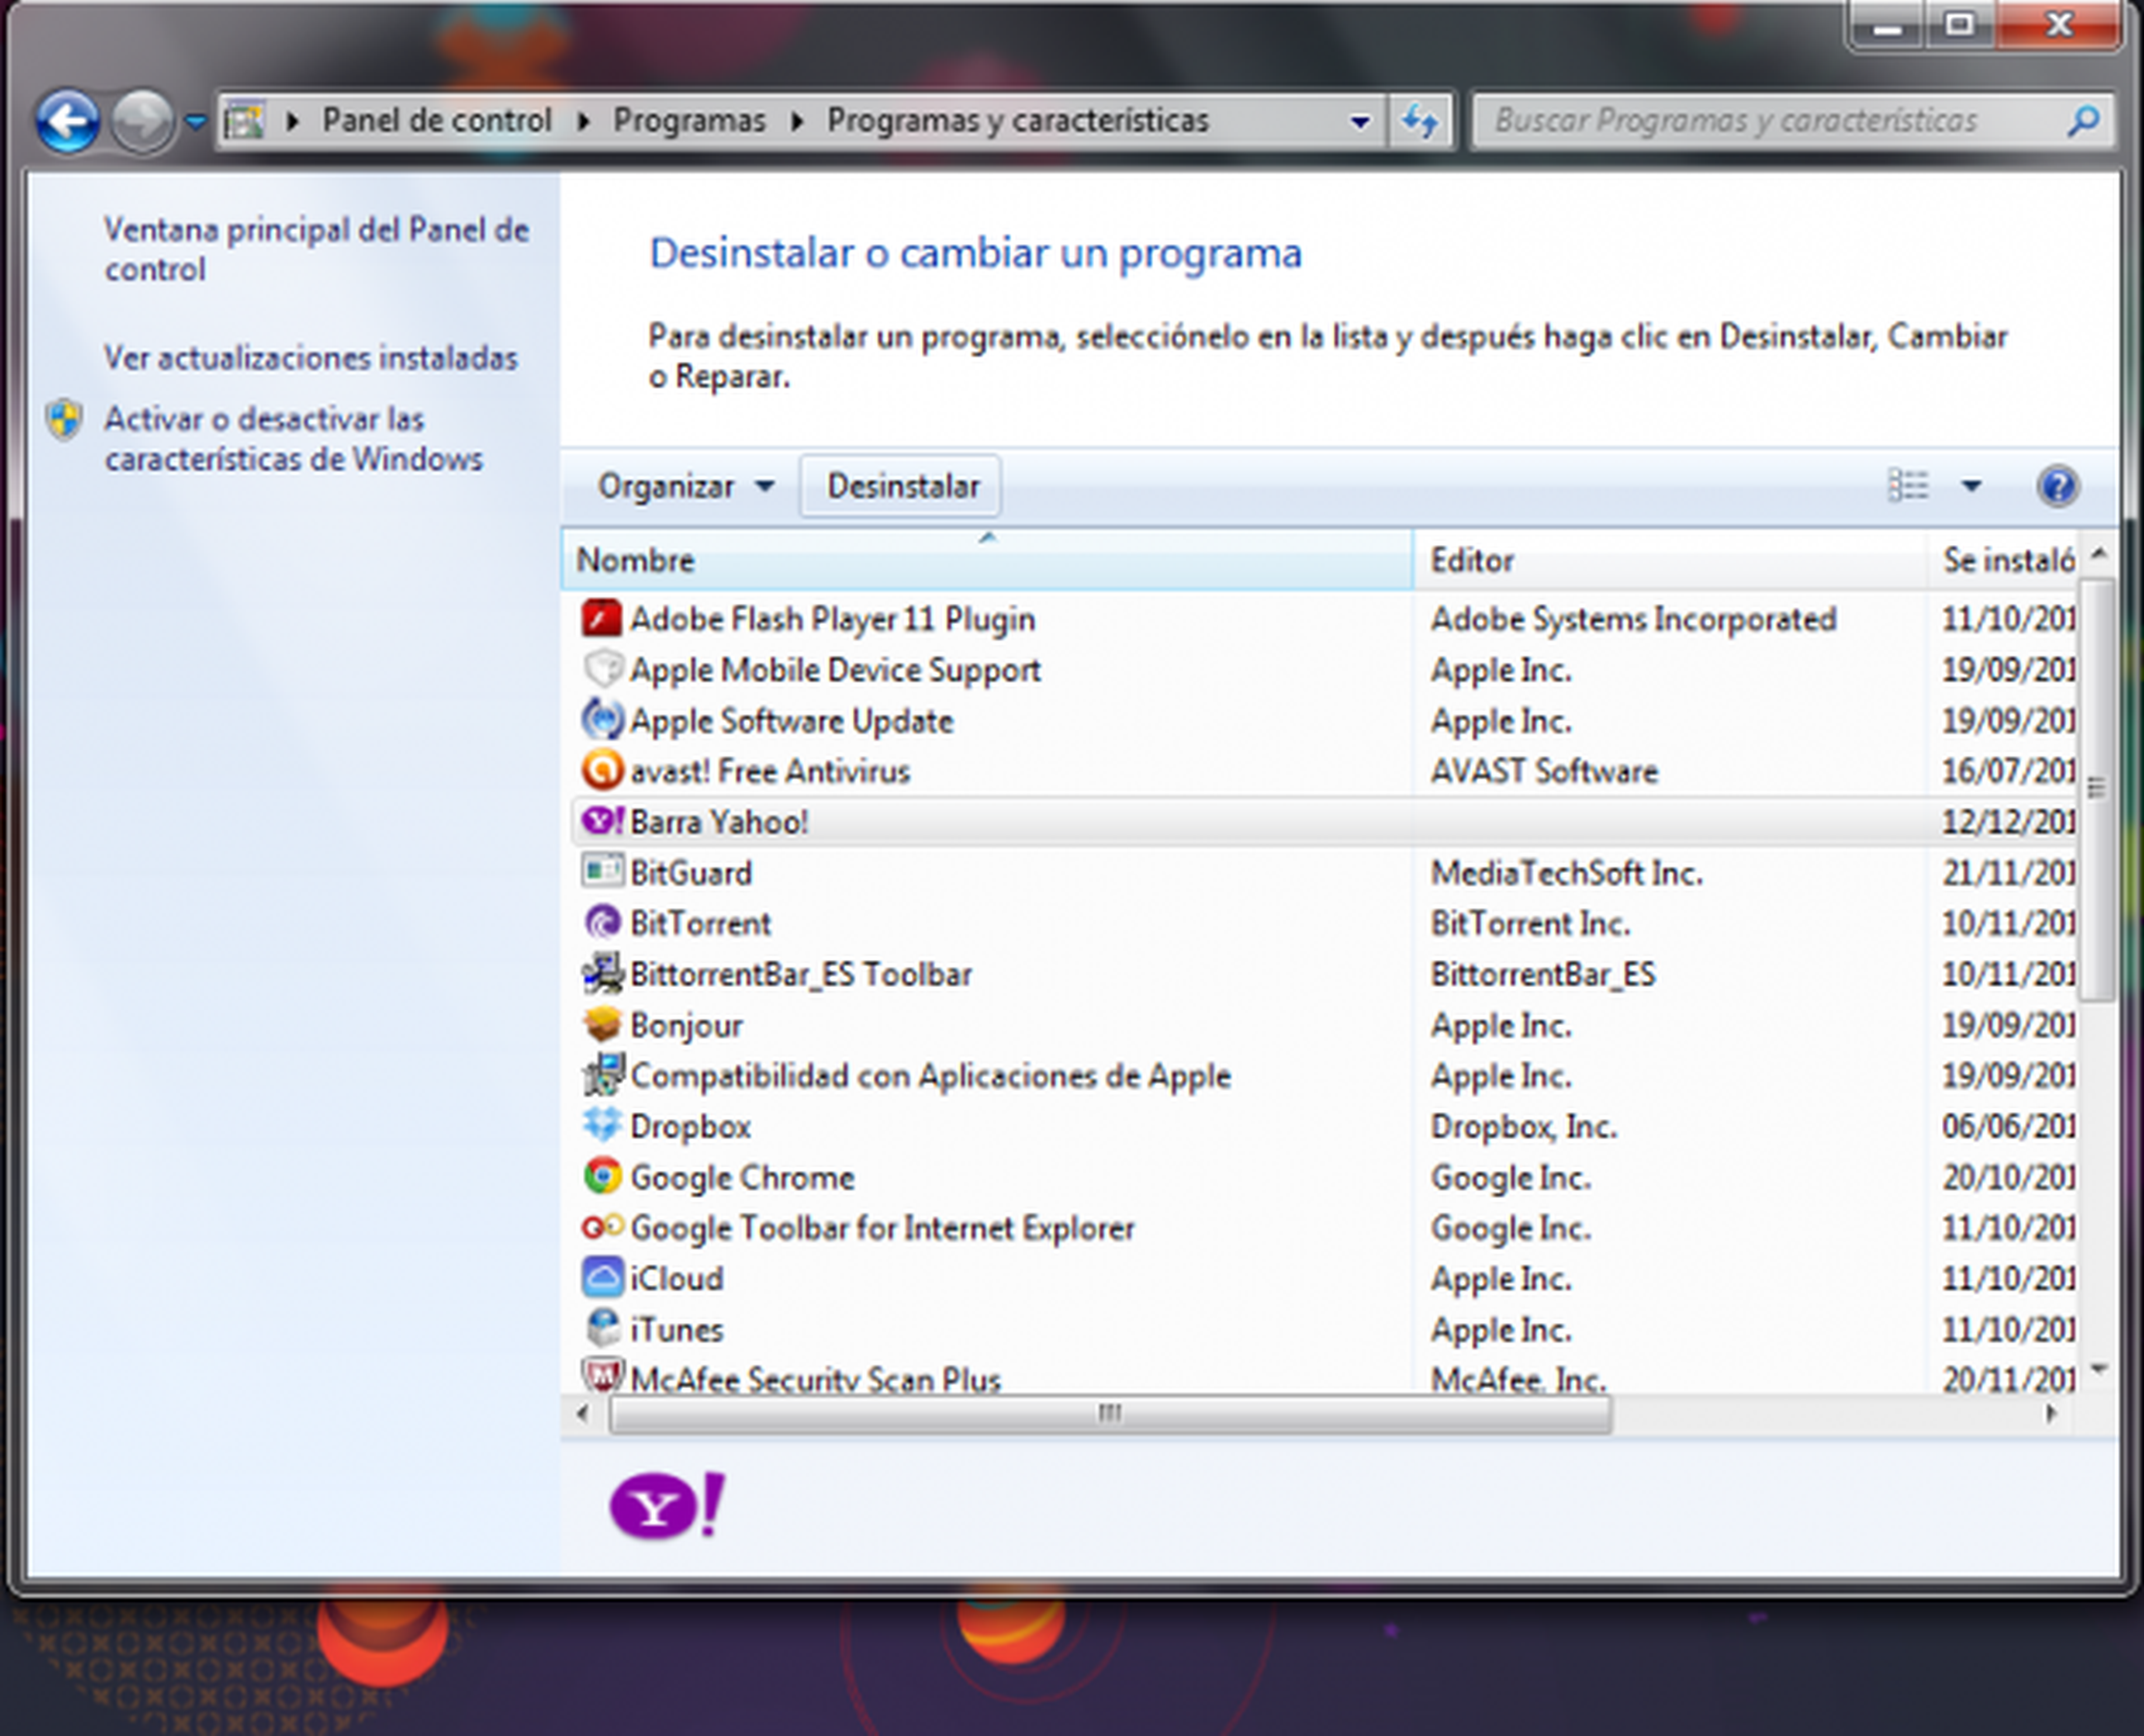Click the change view icon
The image size is (2144, 1736).
(x=1907, y=486)
